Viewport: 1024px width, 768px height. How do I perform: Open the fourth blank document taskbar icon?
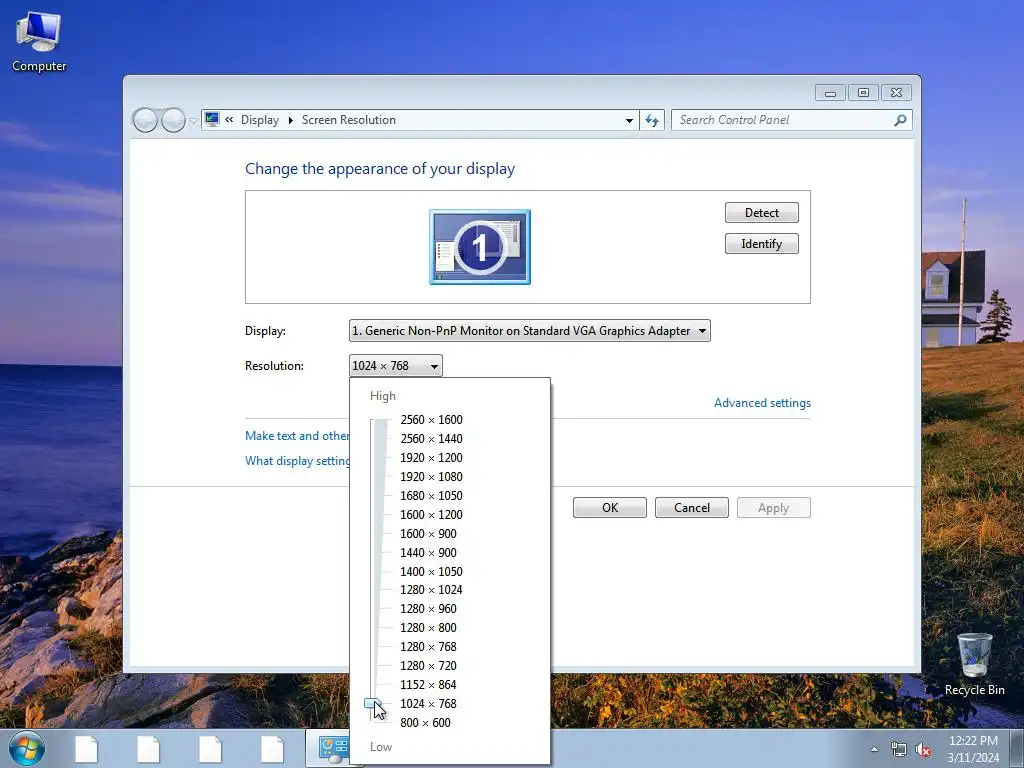[x=272, y=749]
